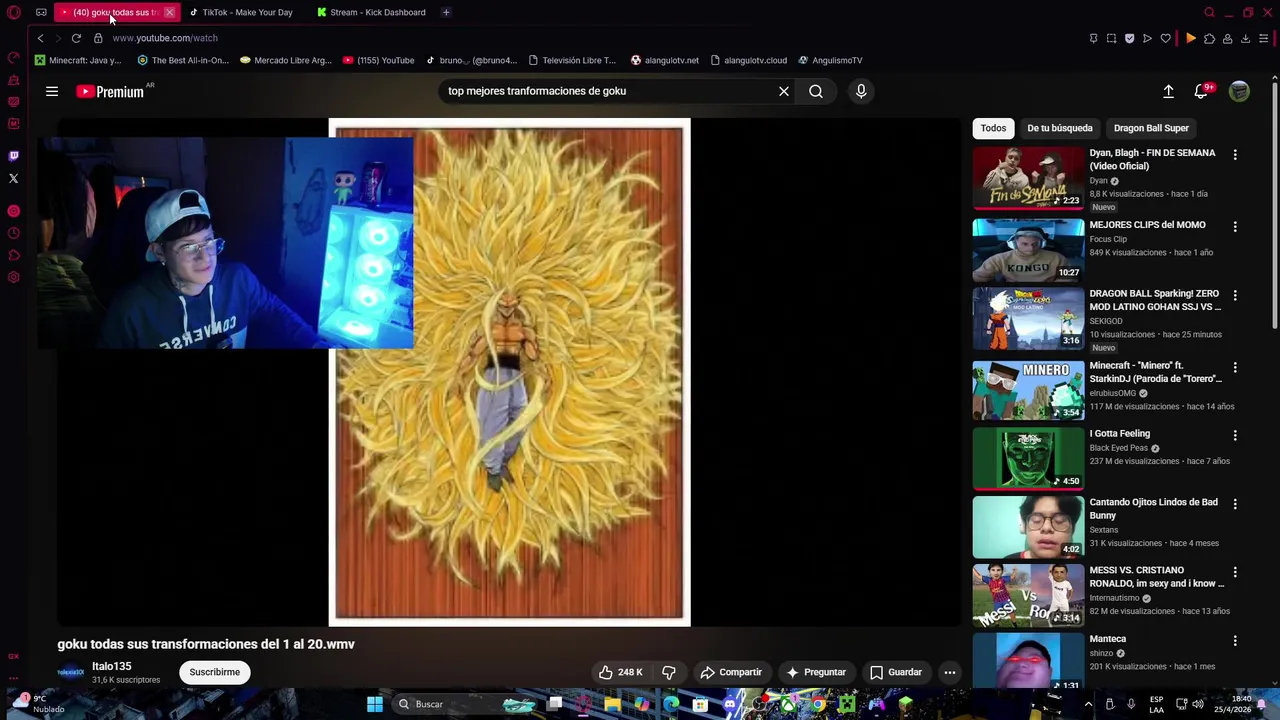Open the extensions cube icon
The height and width of the screenshot is (720, 1280).
click(1209, 38)
